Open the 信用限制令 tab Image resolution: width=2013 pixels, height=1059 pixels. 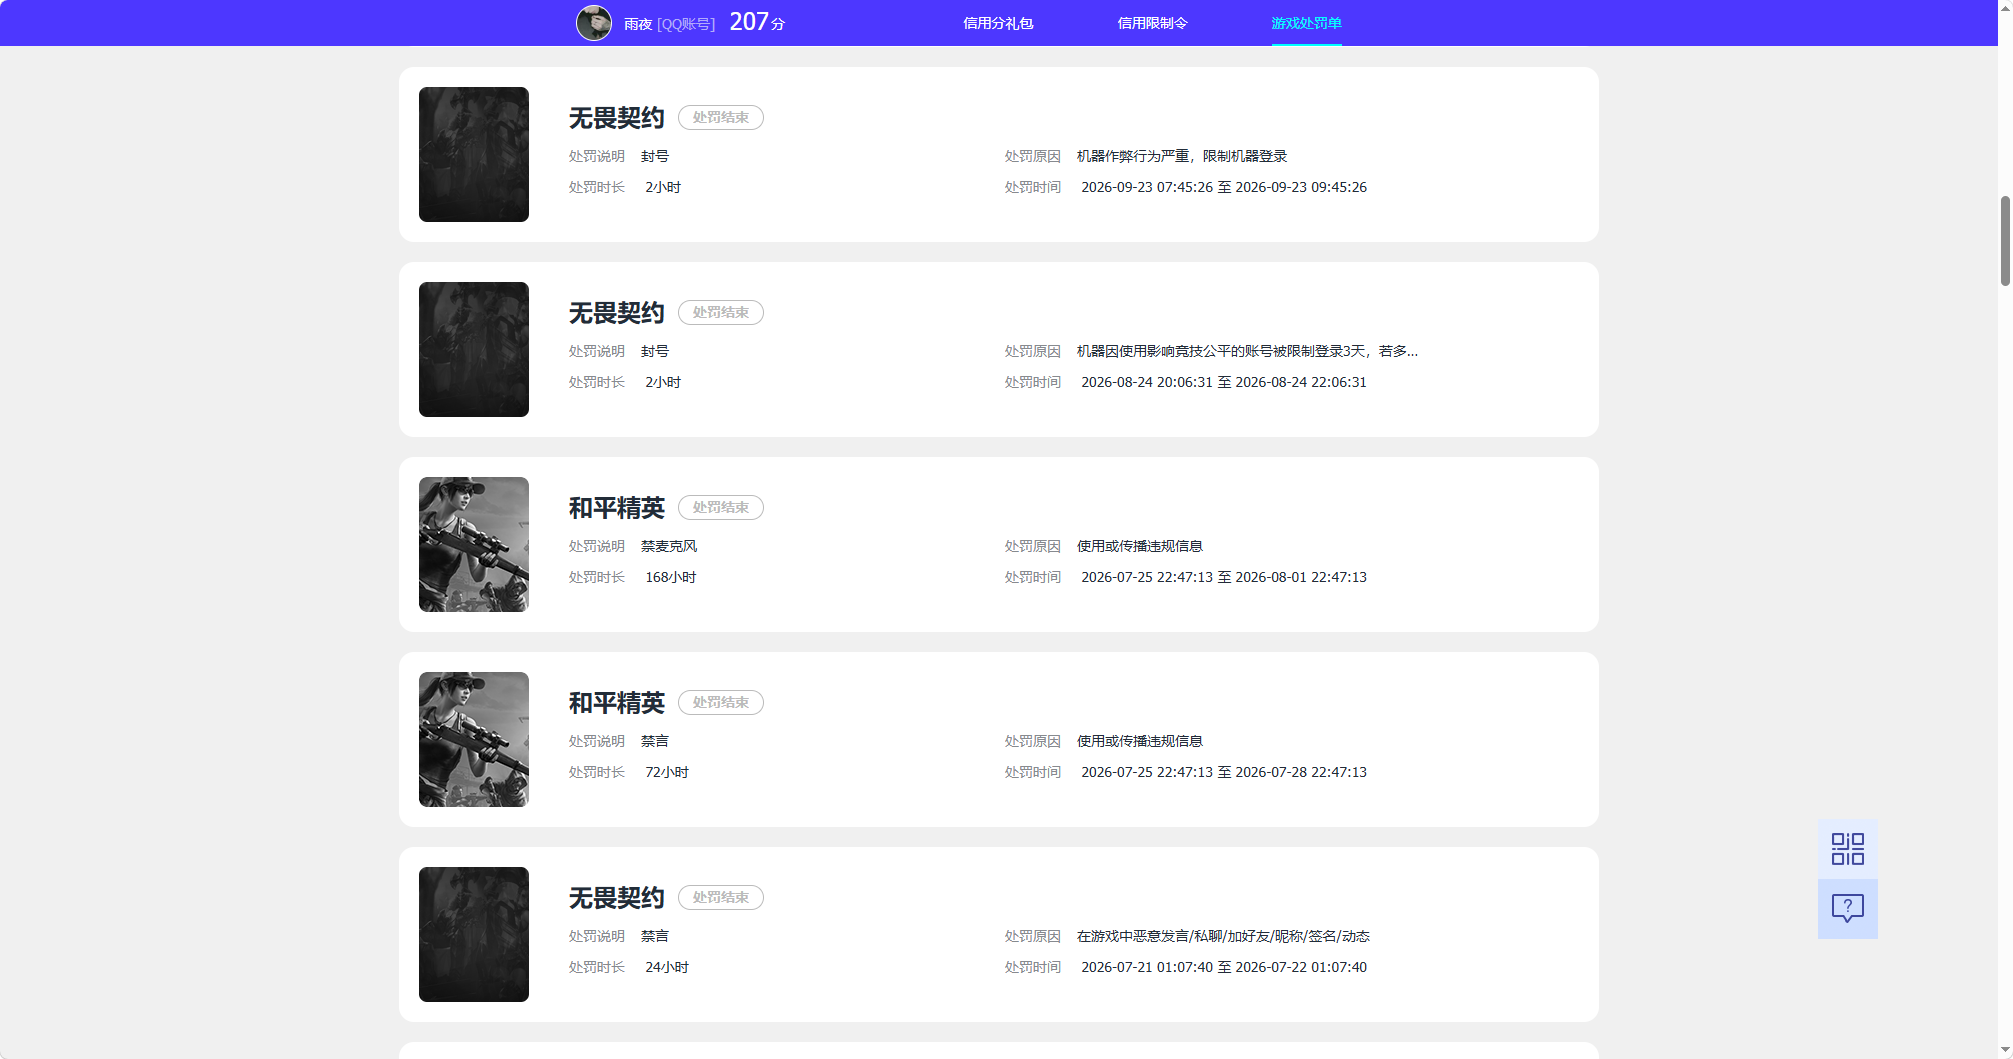coord(1152,23)
